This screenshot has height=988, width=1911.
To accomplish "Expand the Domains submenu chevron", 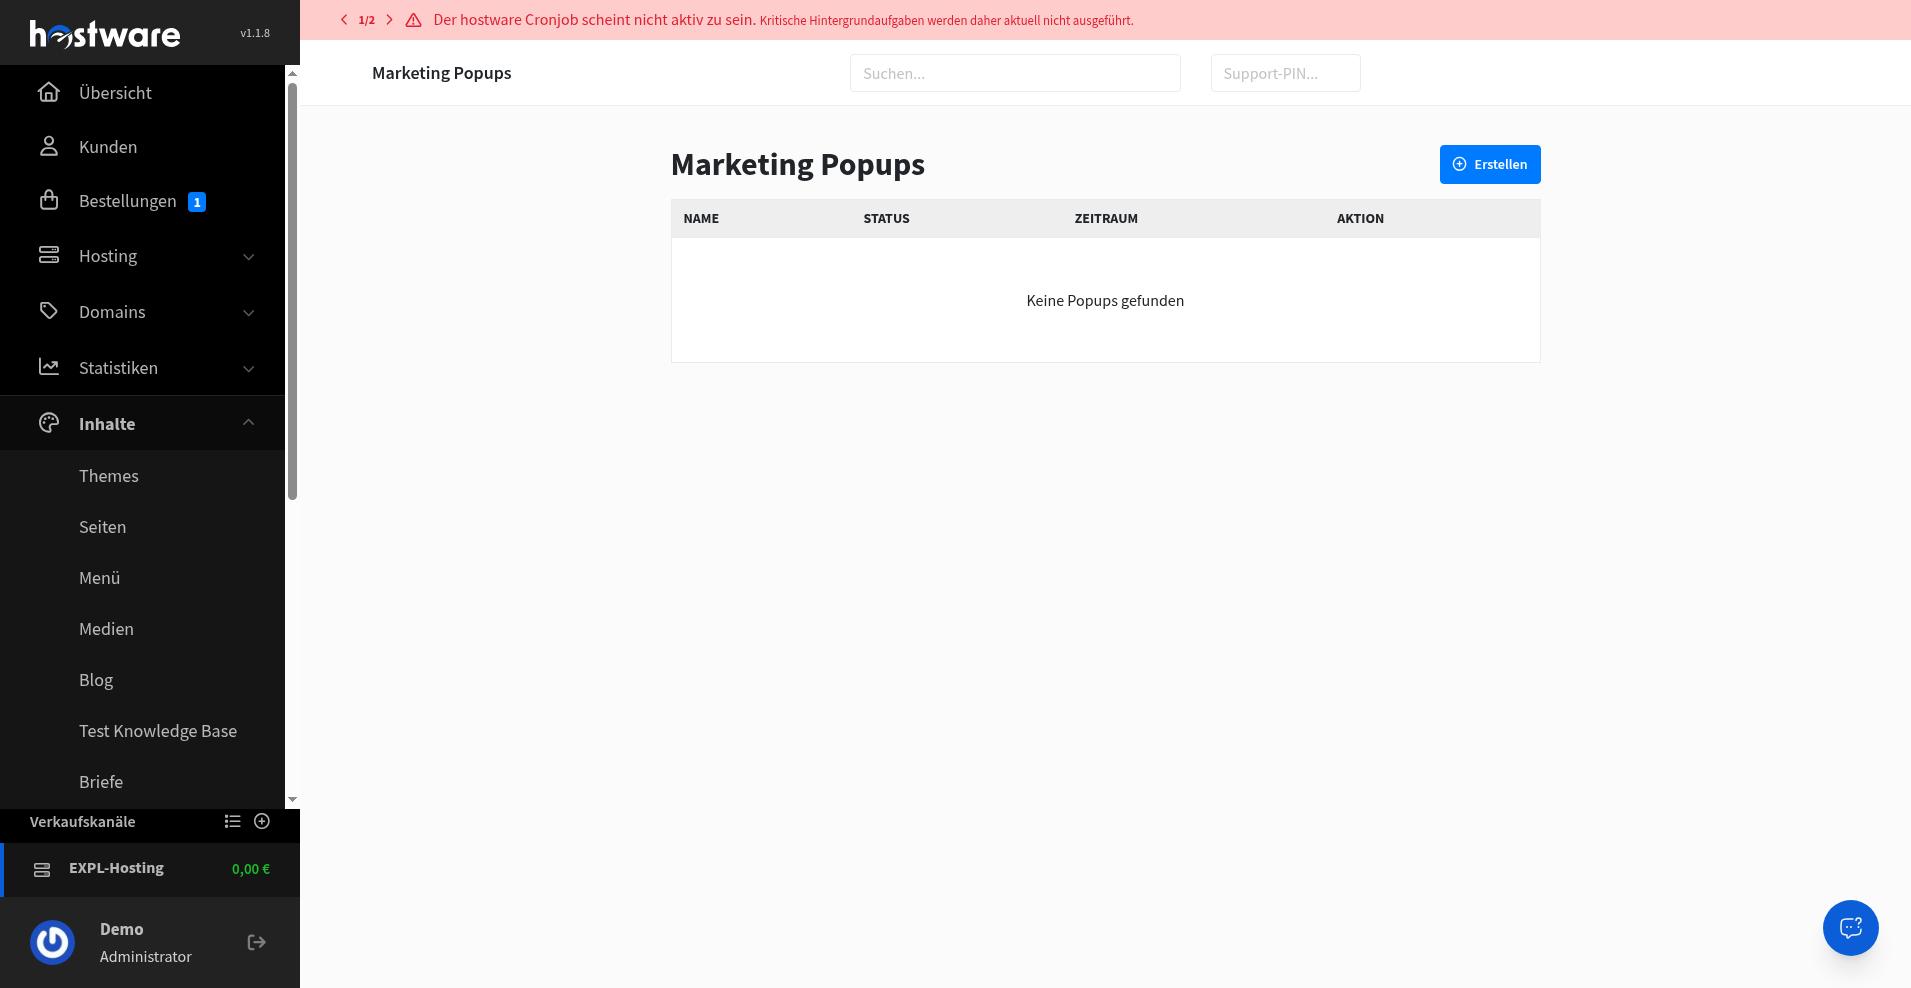I will pyautogui.click(x=248, y=313).
